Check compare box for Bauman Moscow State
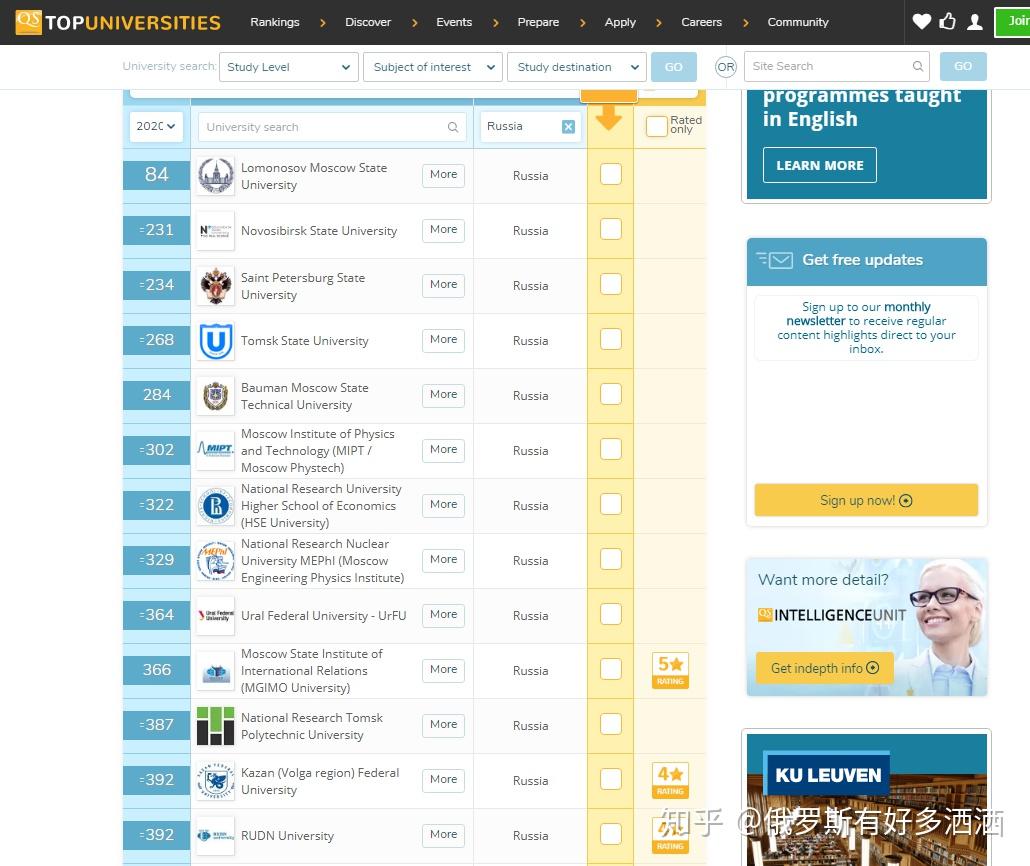The image size is (1030, 866). tap(611, 394)
